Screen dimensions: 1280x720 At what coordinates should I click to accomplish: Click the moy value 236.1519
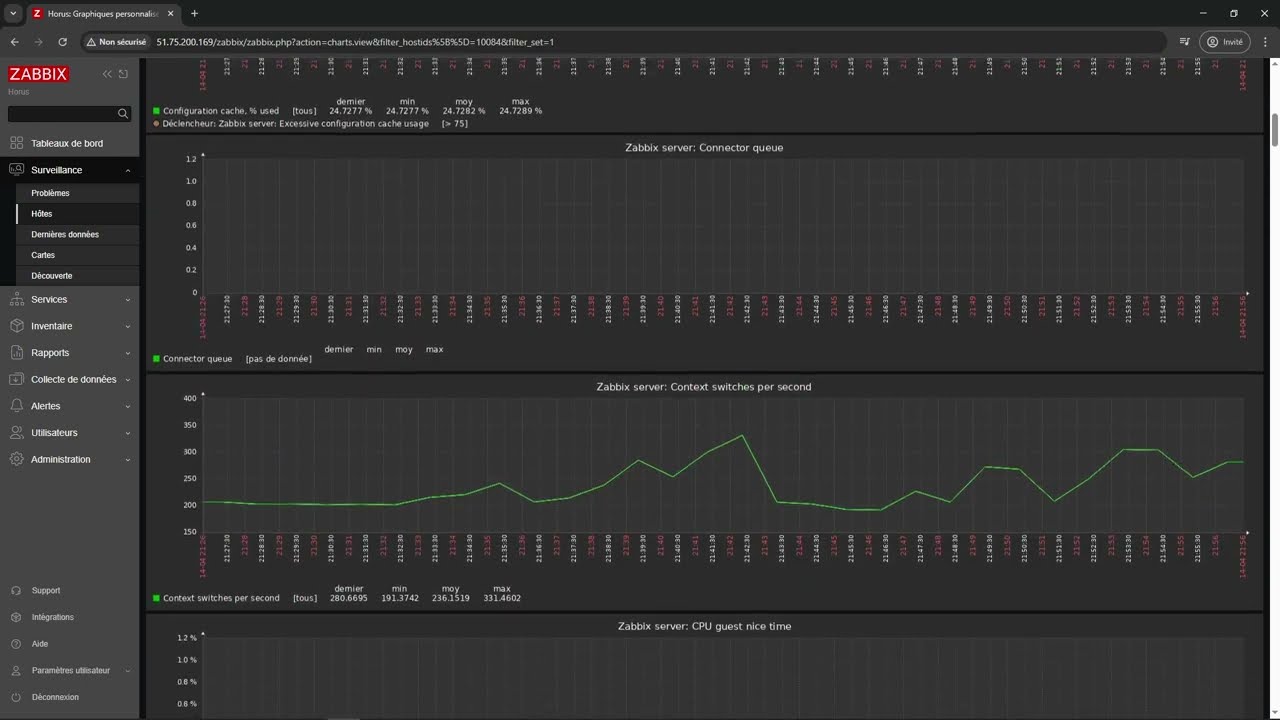451,598
